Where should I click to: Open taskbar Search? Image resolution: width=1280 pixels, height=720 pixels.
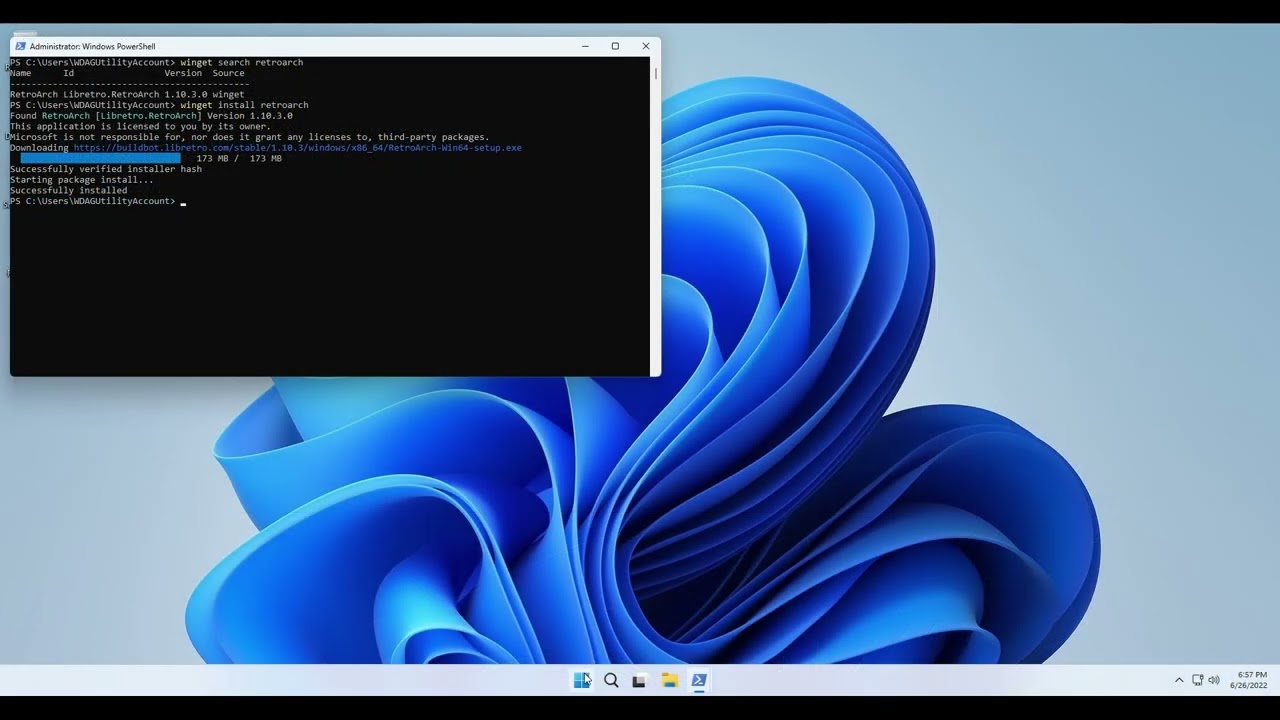point(611,680)
